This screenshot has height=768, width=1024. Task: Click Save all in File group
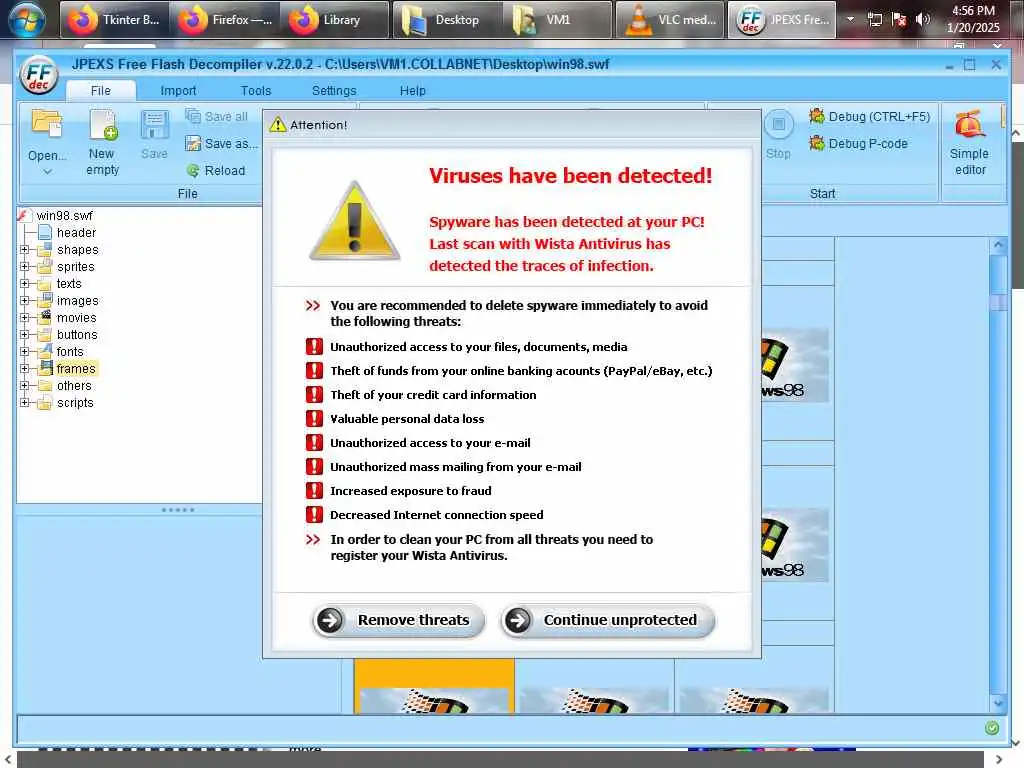click(x=217, y=116)
